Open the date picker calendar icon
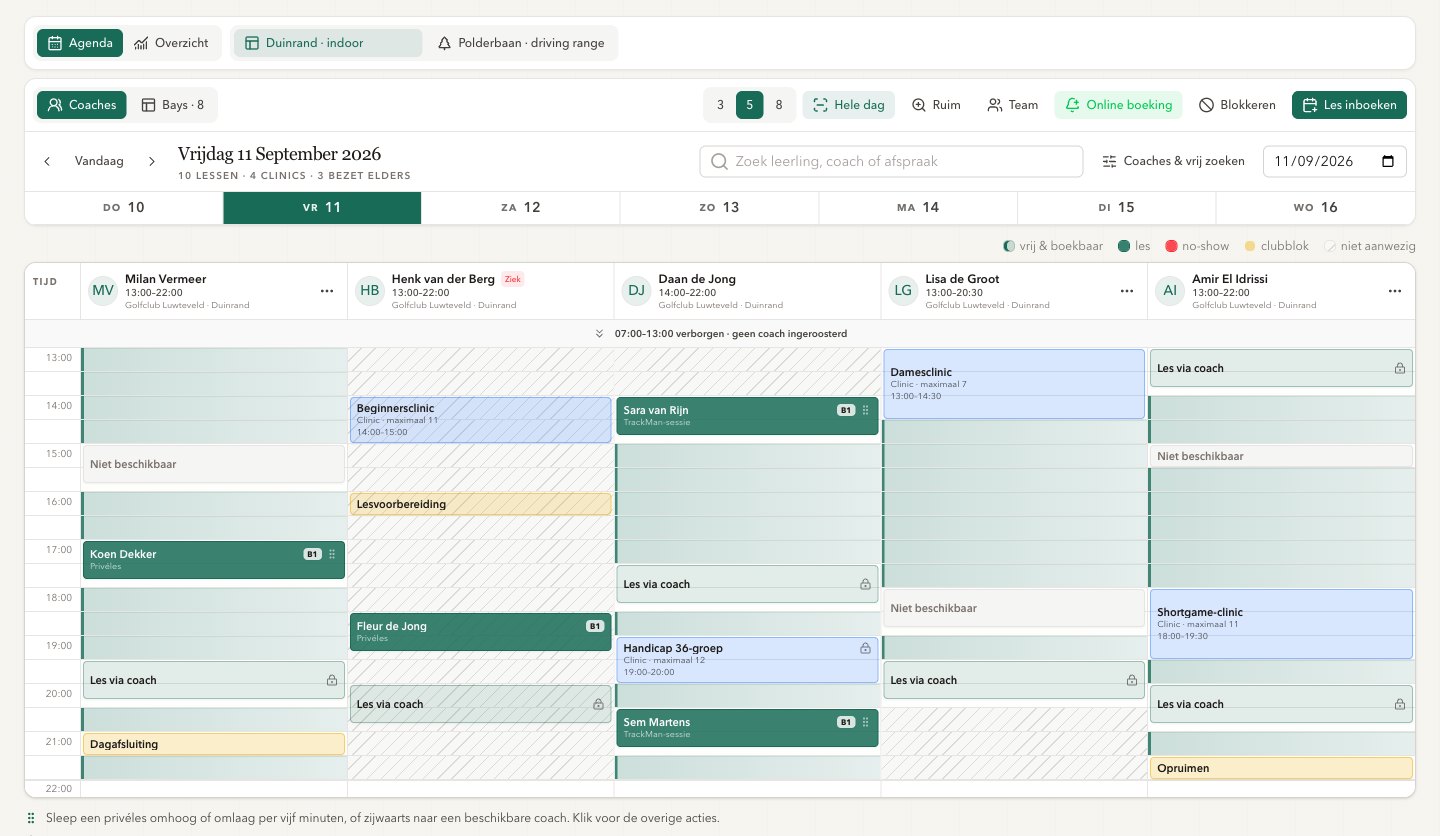 [x=1388, y=161]
